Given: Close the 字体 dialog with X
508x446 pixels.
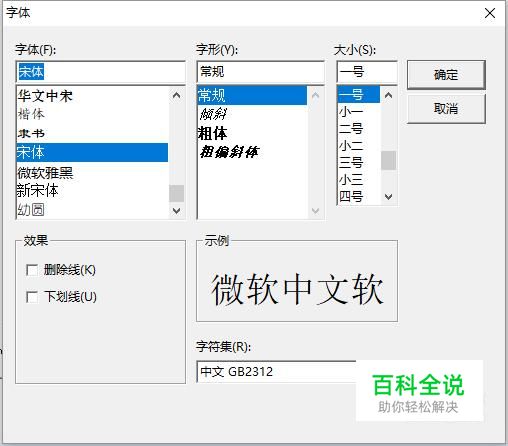Looking at the screenshot, I should pyautogui.click(x=490, y=13).
